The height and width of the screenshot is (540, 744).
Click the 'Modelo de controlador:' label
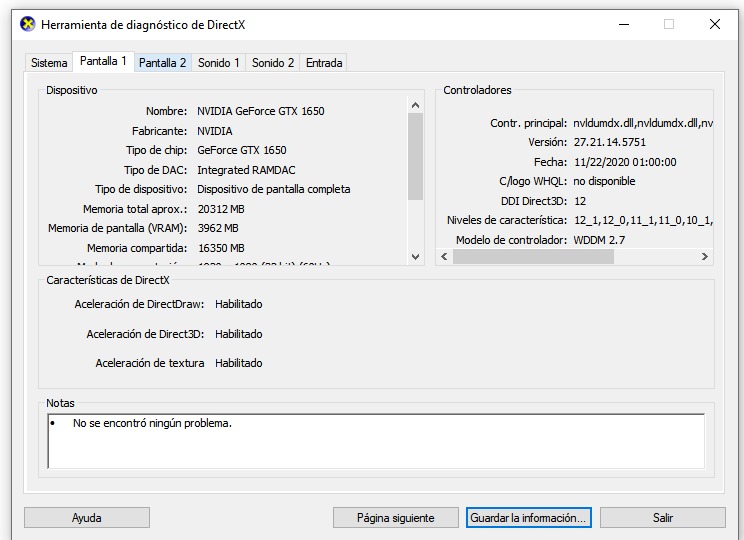(x=512, y=240)
